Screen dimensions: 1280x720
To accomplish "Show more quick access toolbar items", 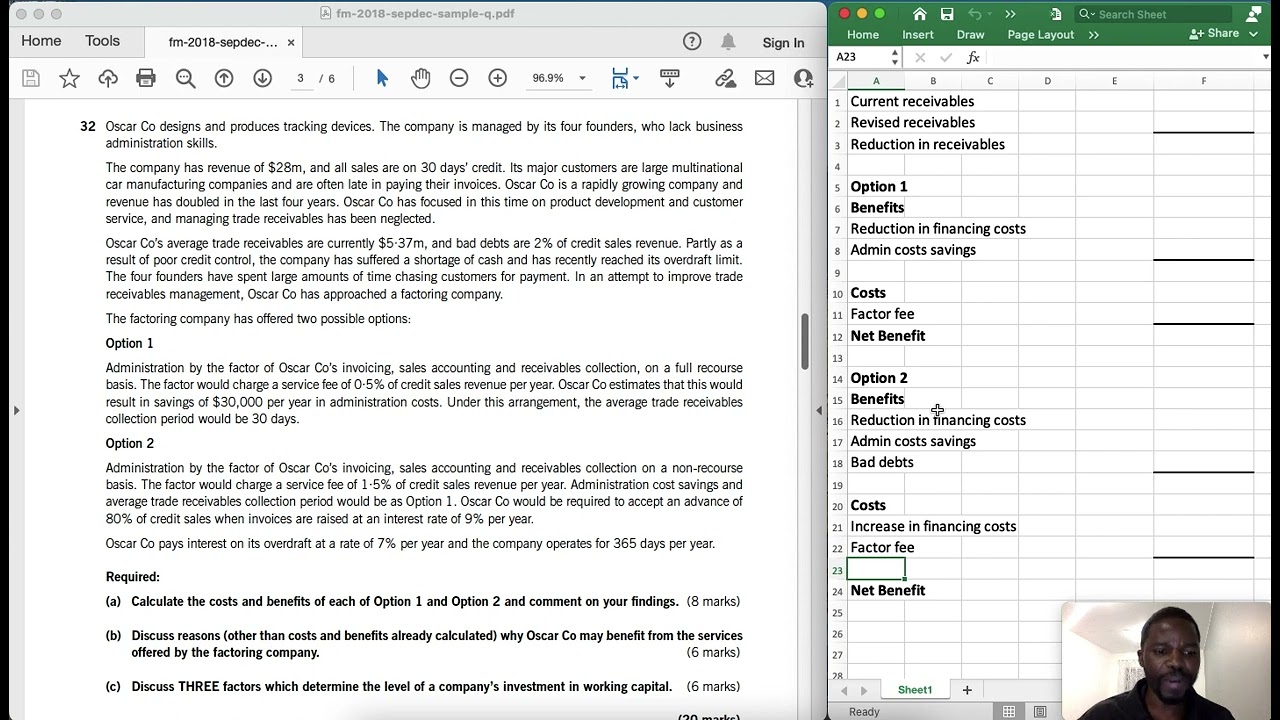I will 1010,14.
